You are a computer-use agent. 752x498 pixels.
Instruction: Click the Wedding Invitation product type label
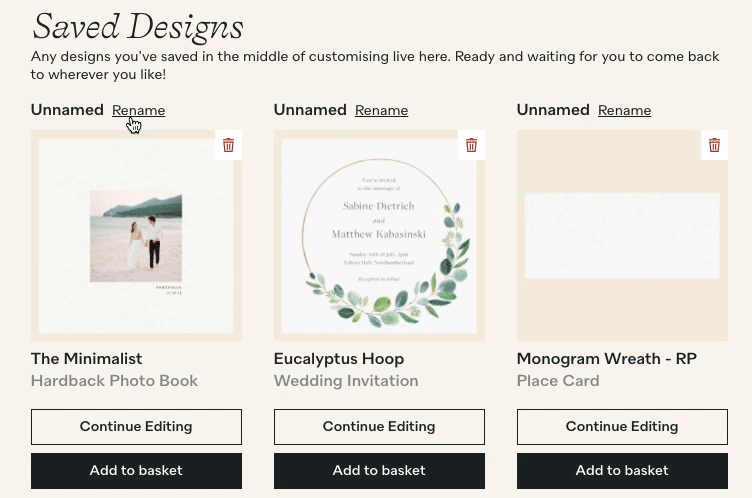(x=346, y=381)
